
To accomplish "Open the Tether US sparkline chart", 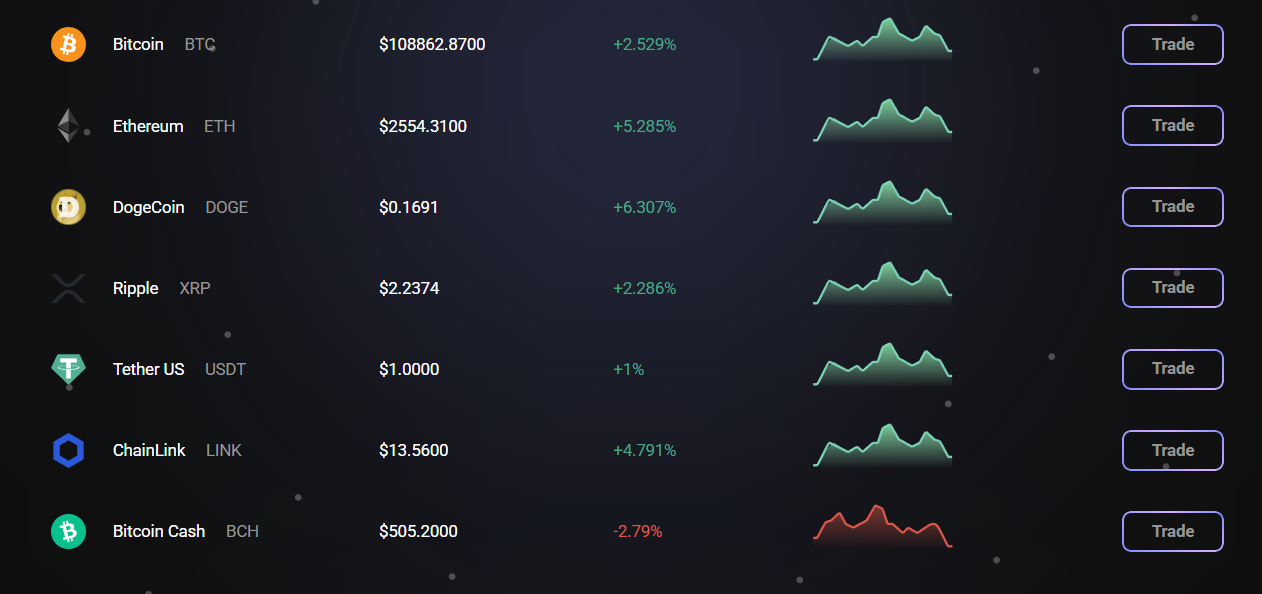I will pyautogui.click(x=883, y=364).
